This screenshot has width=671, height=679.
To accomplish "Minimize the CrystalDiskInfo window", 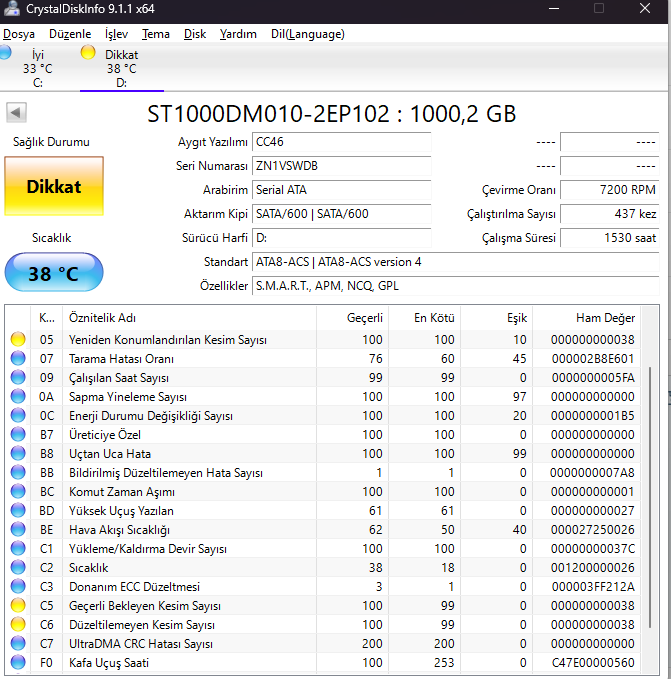I will (x=554, y=9).
